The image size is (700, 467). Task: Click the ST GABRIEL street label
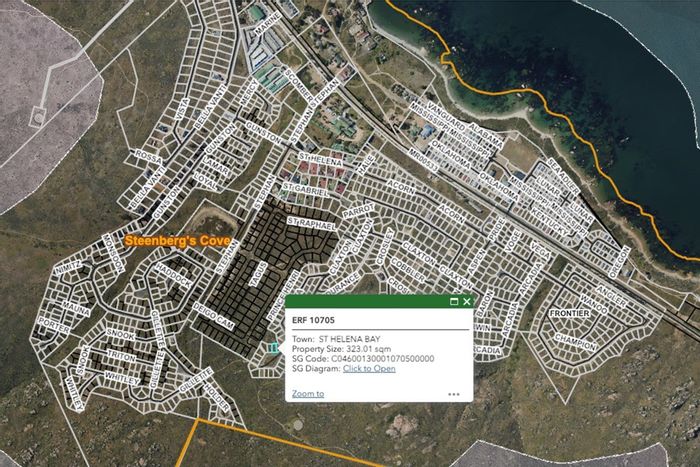pyautogui.click(x=305, y=190)
